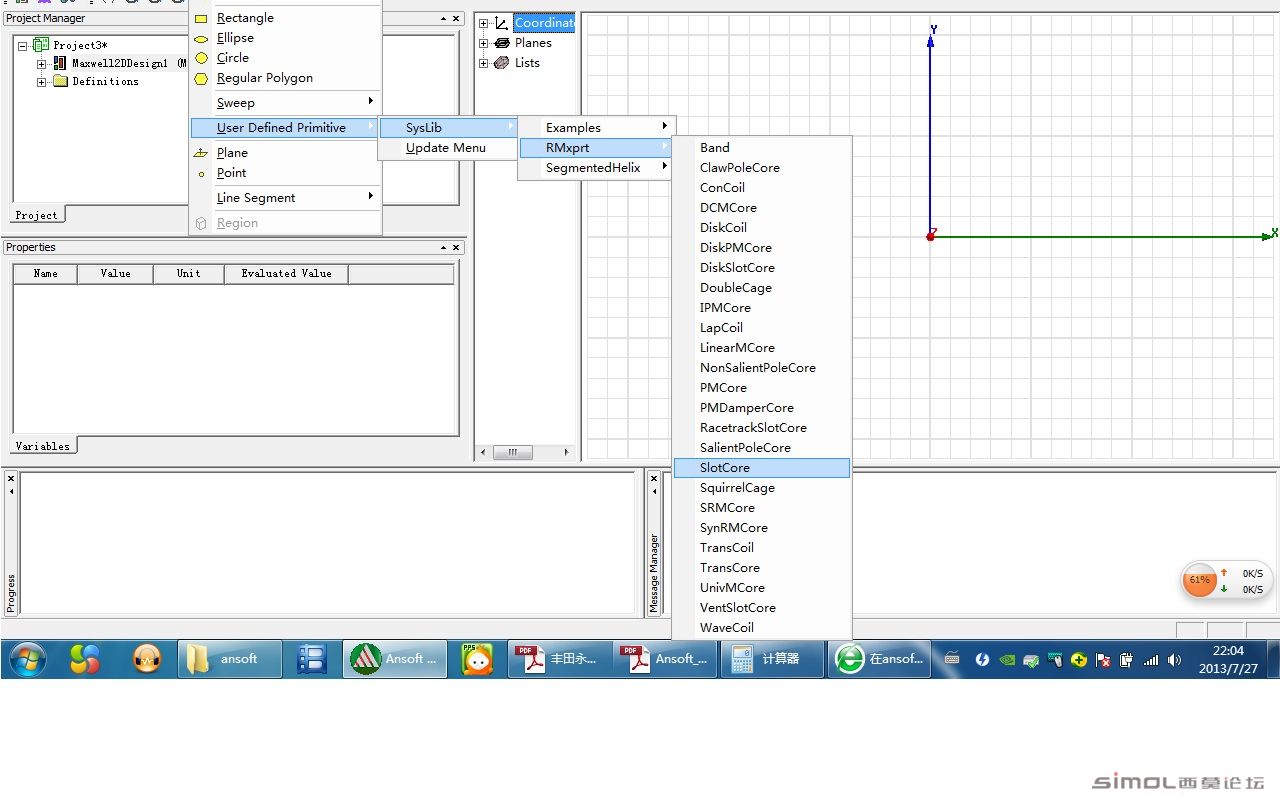Select TransCore primitive
The width and height of the screenshot is (1280, 800).
pos(762,568)
